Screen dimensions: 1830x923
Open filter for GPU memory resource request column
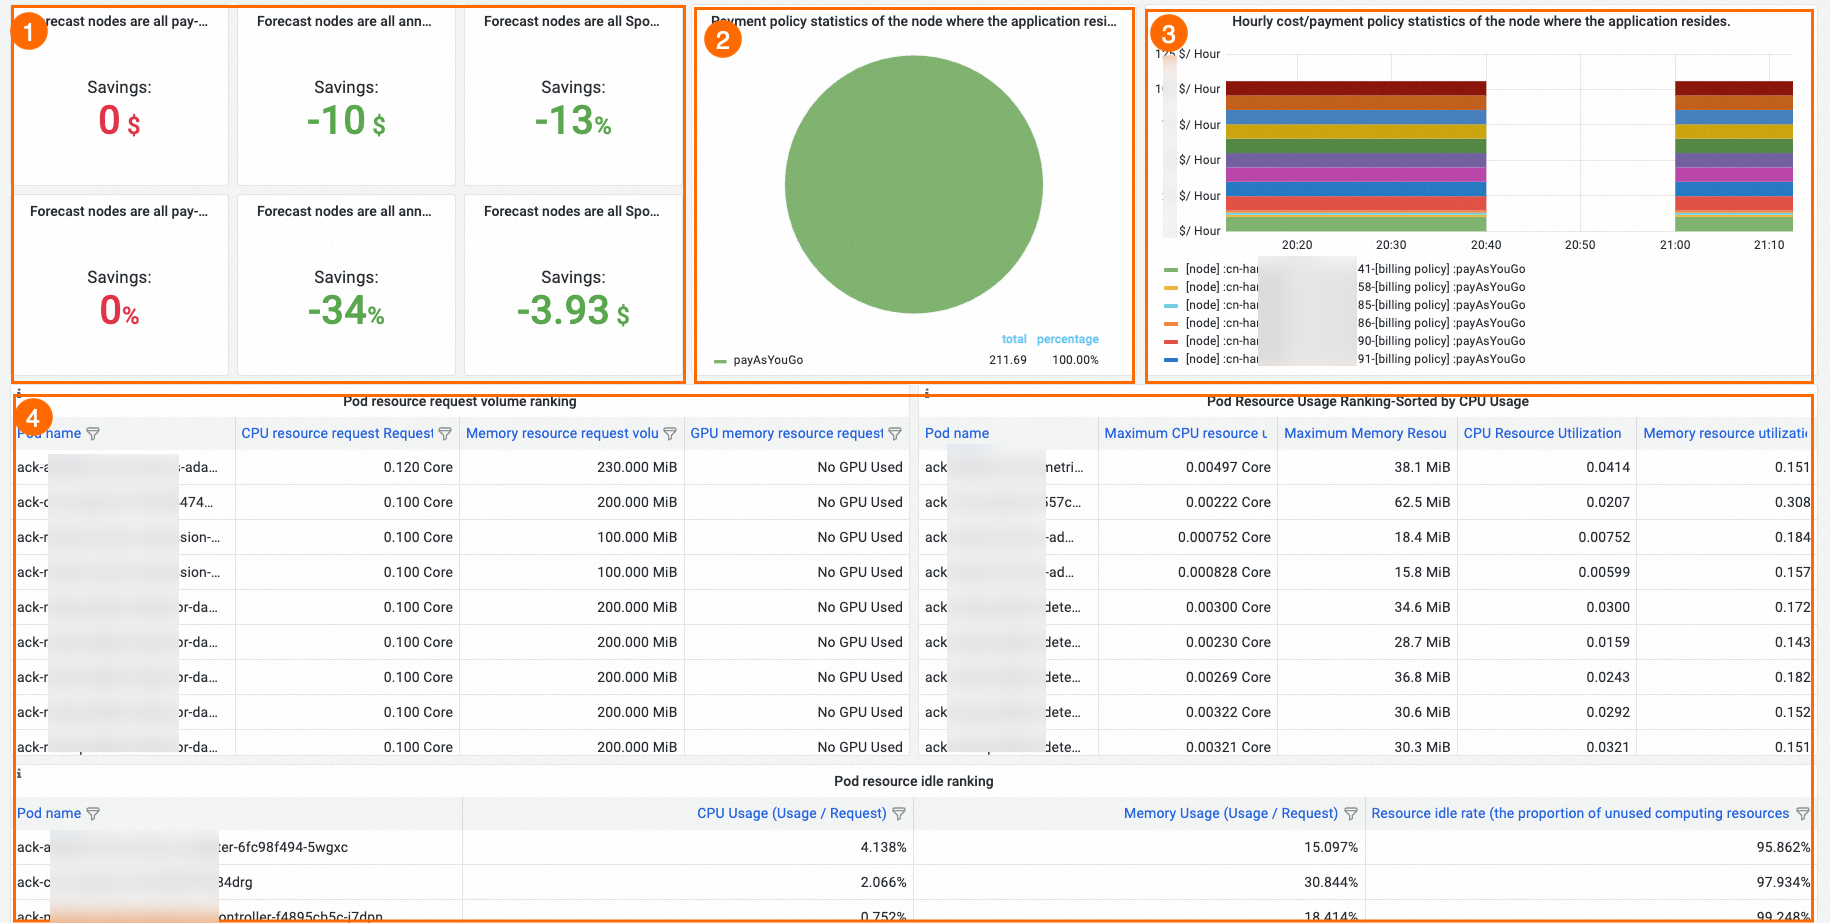click(895, 434)
